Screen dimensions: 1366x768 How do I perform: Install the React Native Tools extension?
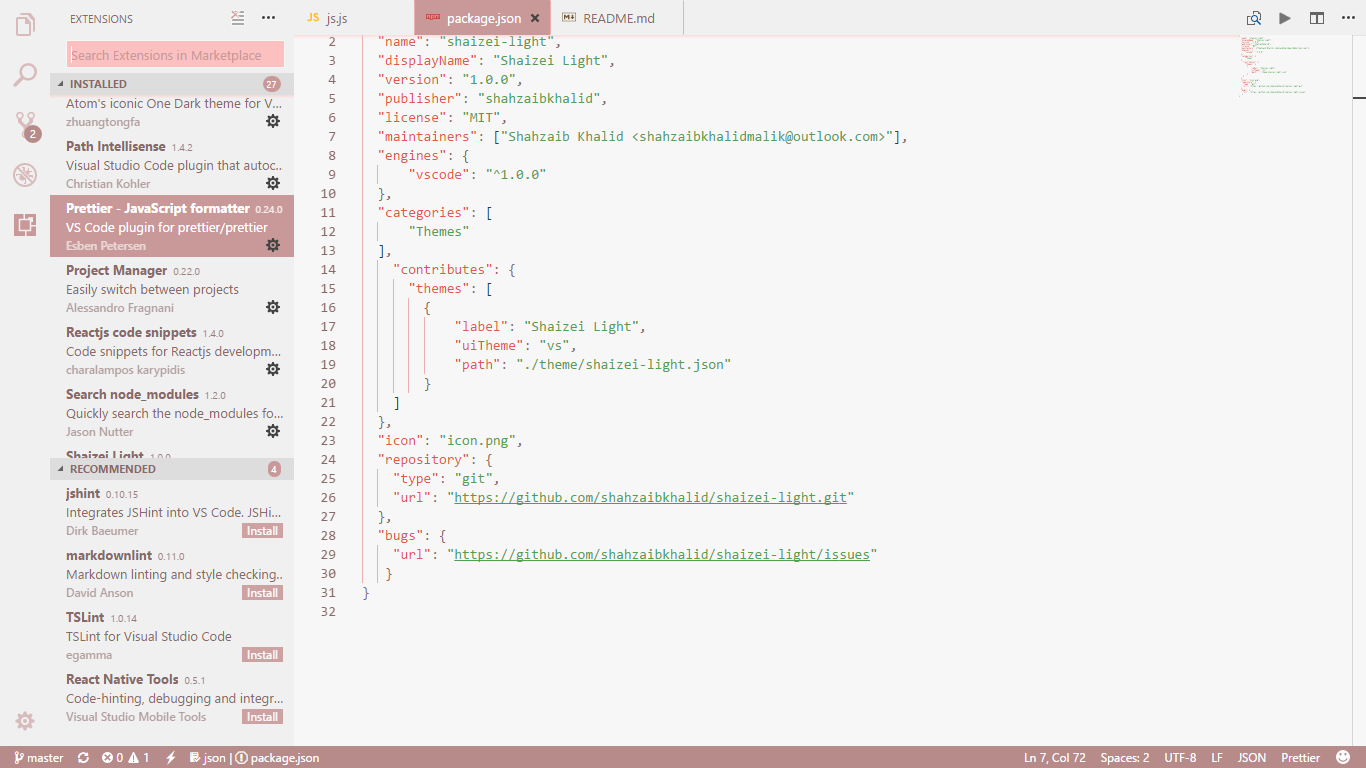[262, 717]
